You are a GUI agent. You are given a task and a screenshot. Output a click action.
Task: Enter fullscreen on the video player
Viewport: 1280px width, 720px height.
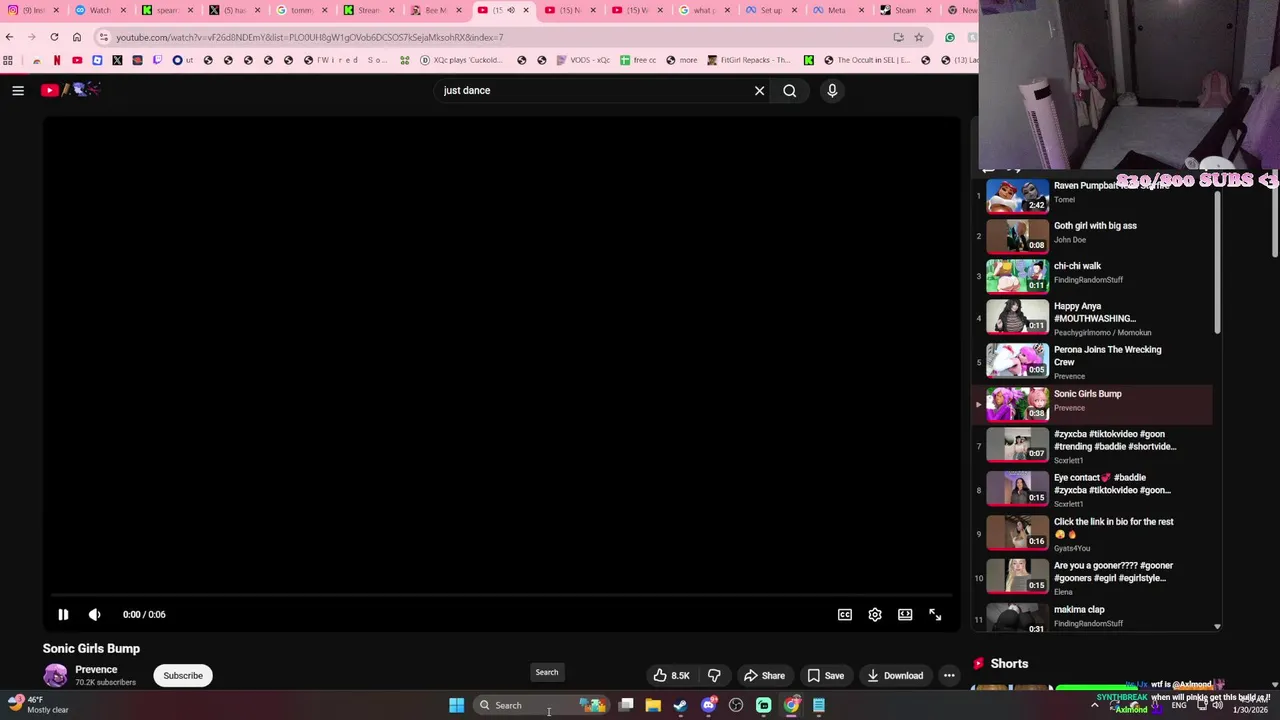click(935, 615)
